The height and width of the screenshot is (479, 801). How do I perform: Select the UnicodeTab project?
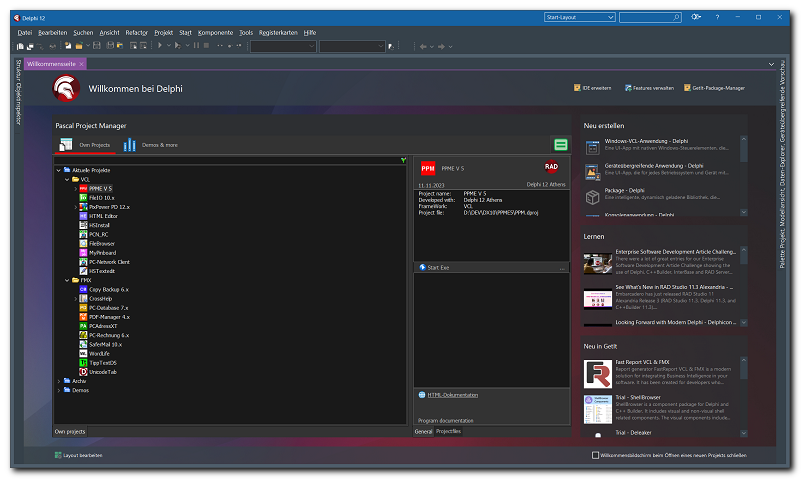coord(103,372)
